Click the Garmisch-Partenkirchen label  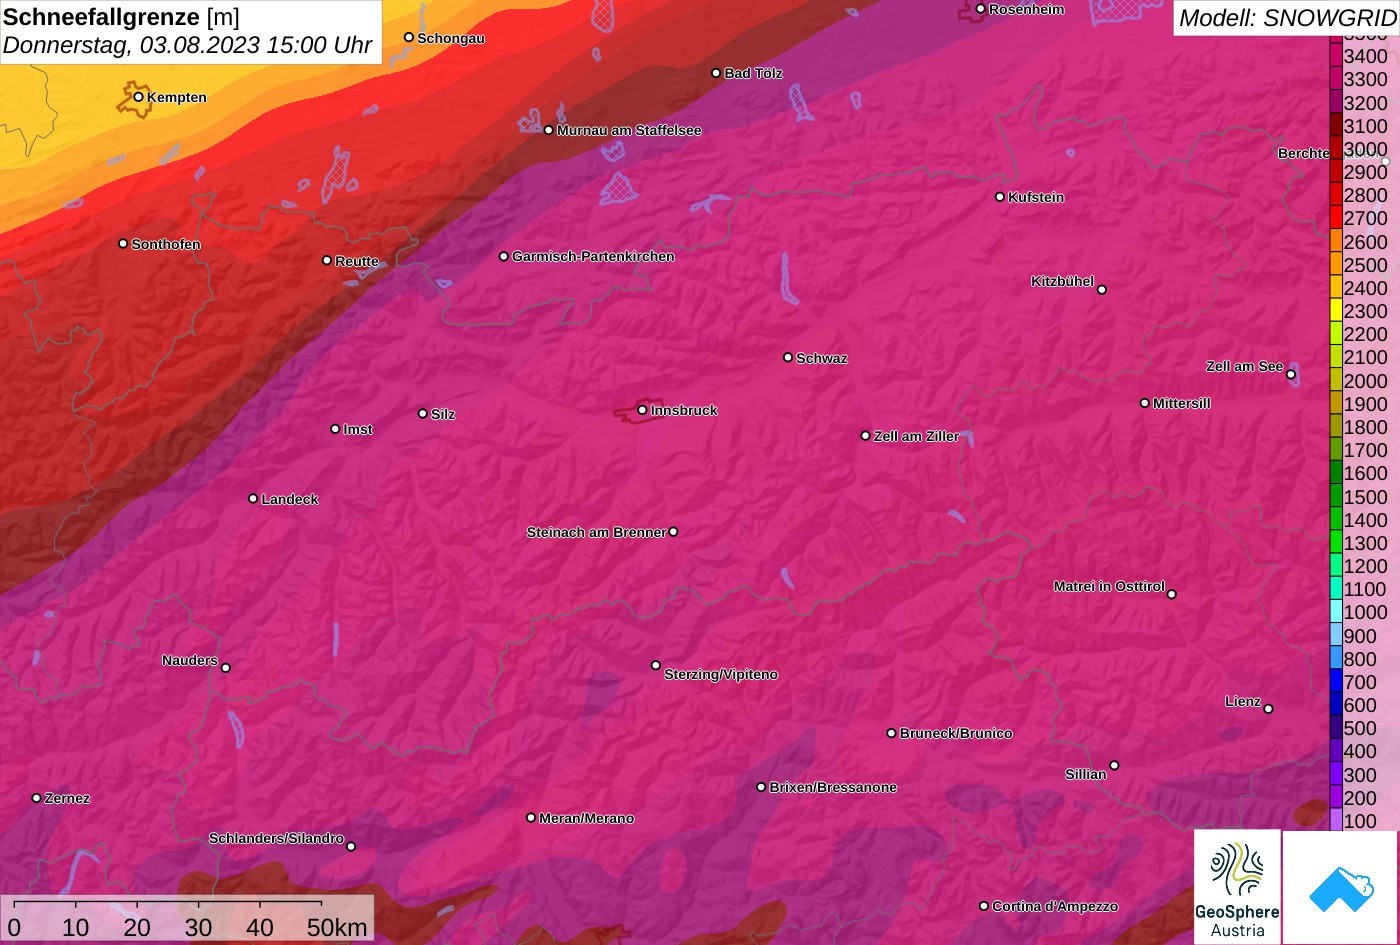coord(593,256)
